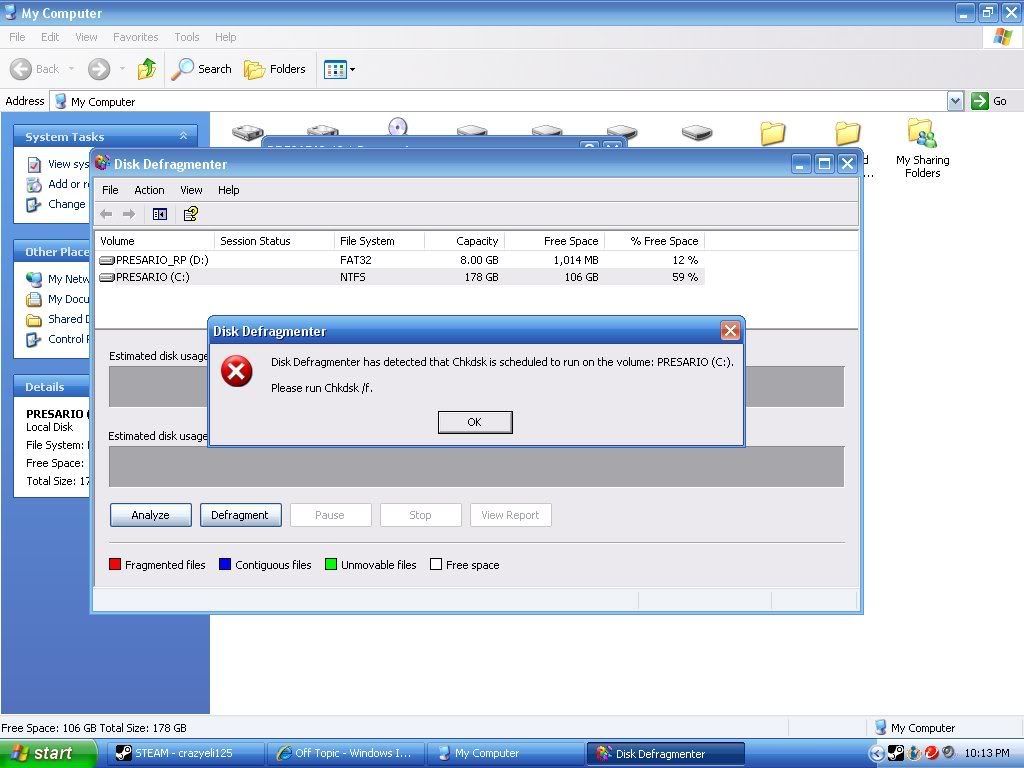
Task: Click the Volume column header
Action: [155, 241]
